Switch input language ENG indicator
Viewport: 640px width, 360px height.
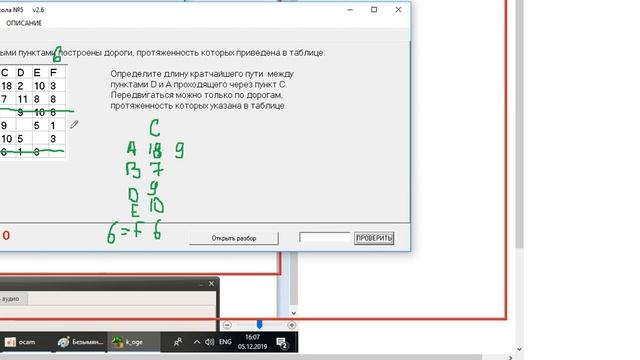point(225,342)
